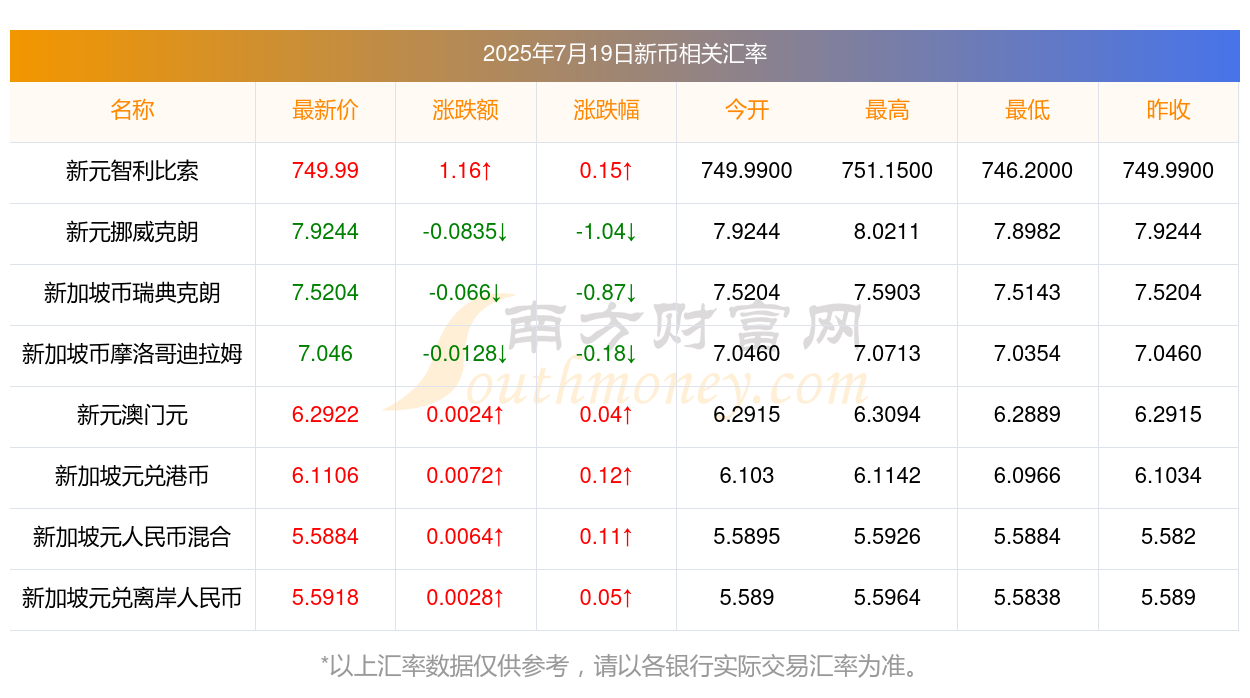
Task: Click the change amount 0.0064↑
Action: [x=466, y=537]
